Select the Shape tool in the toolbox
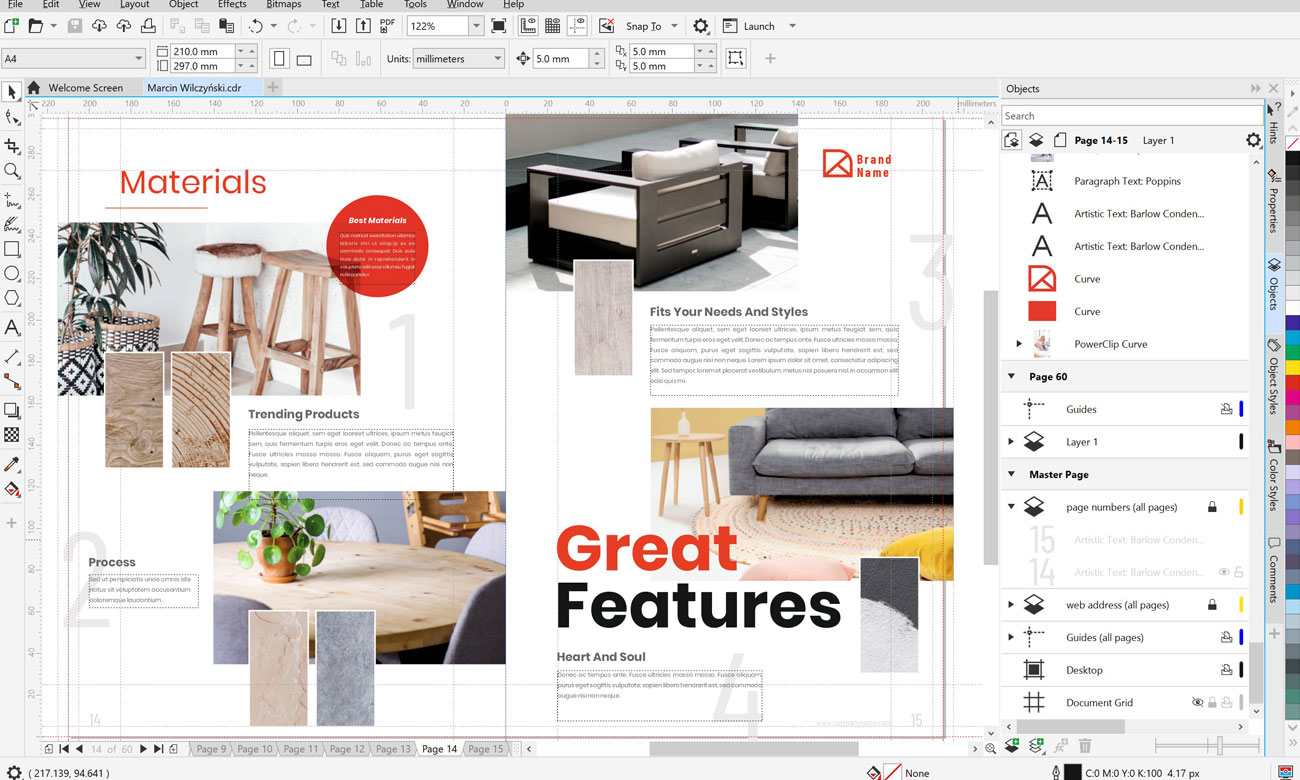This screenshot has width=1300, height=780. click(12, 118)
